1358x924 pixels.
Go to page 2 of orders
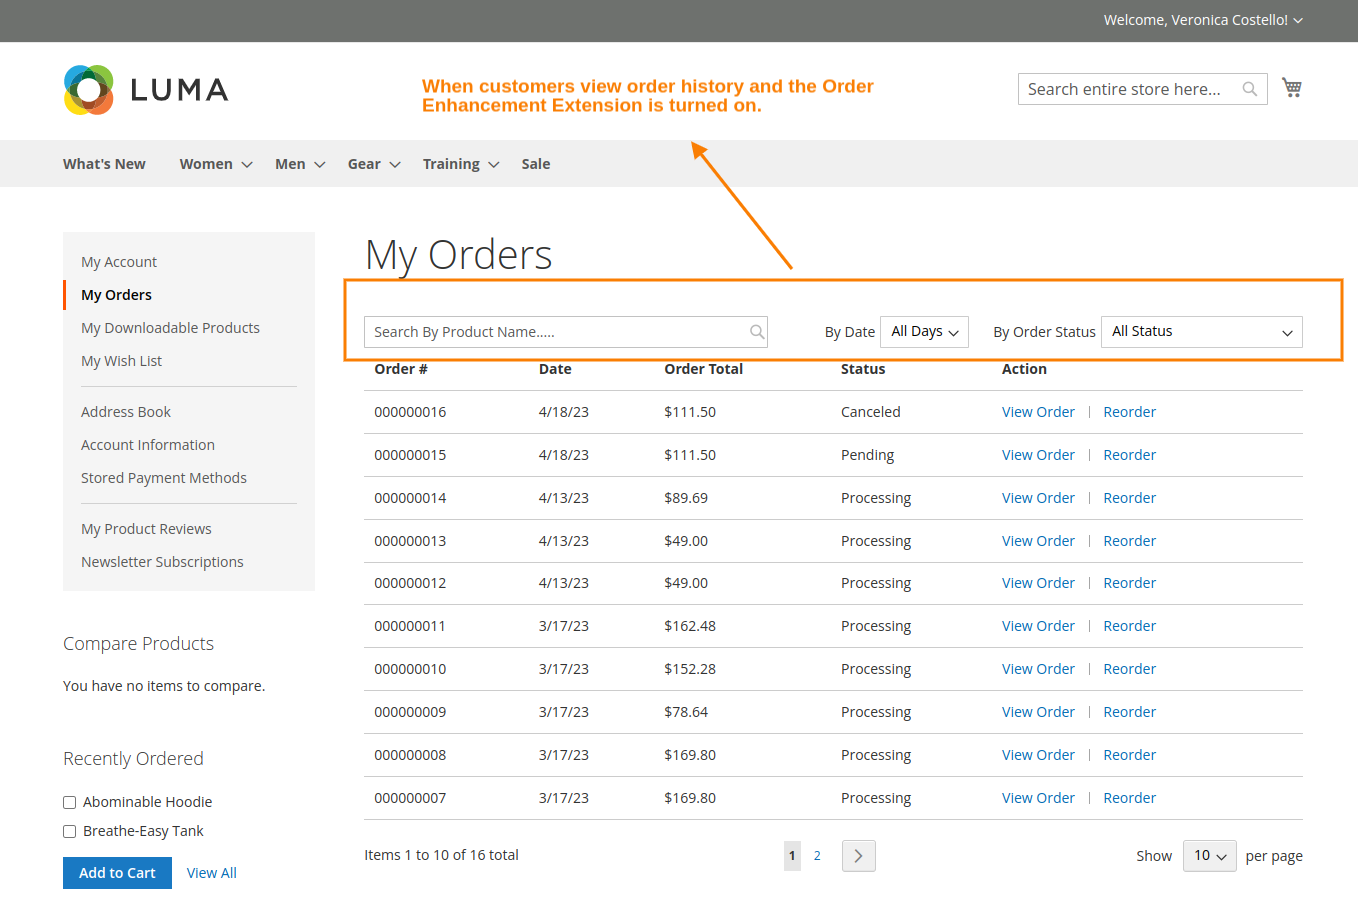tap(817, 855)
